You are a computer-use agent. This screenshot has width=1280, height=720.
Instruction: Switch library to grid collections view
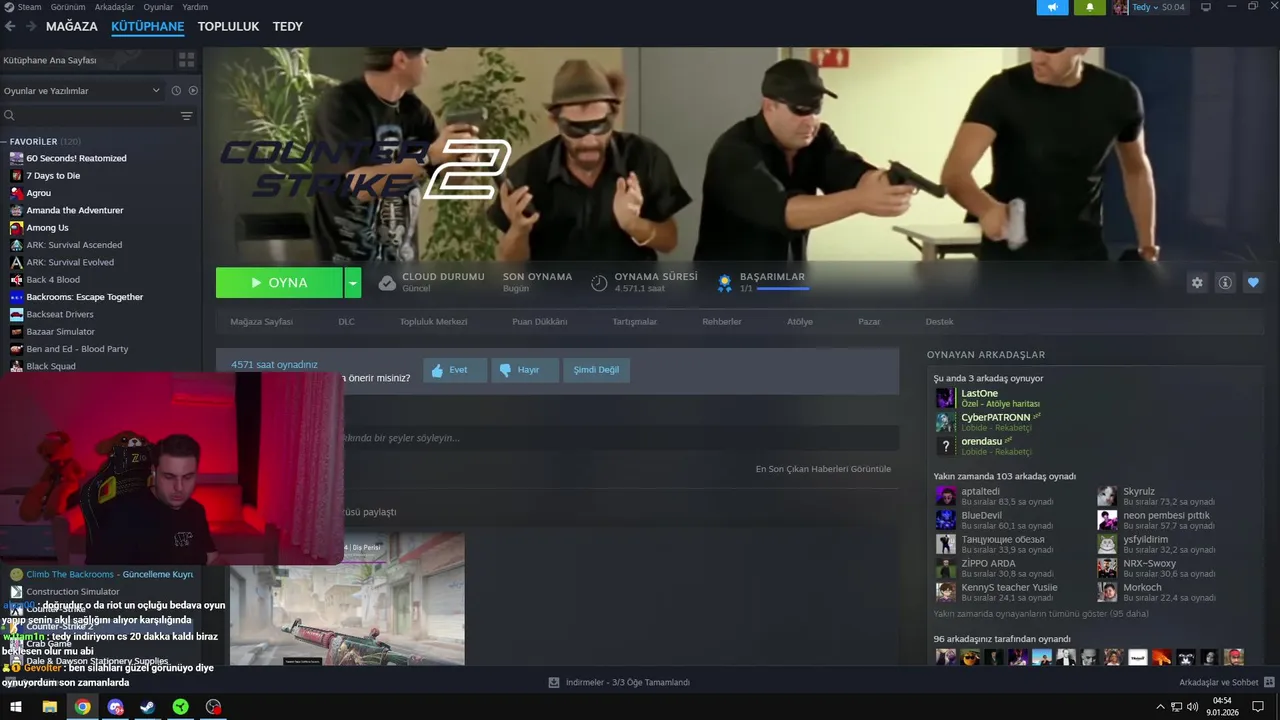pos(186,60)
